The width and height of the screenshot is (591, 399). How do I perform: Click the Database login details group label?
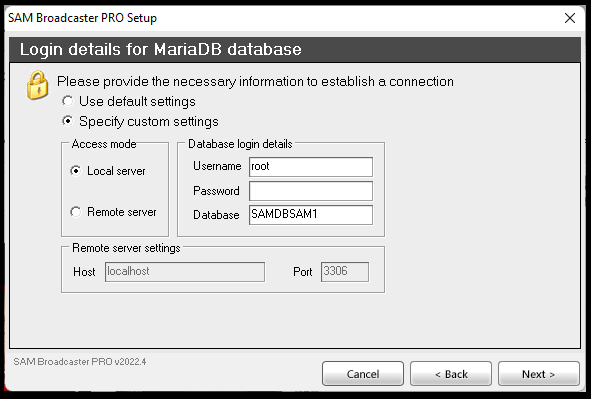240,144
